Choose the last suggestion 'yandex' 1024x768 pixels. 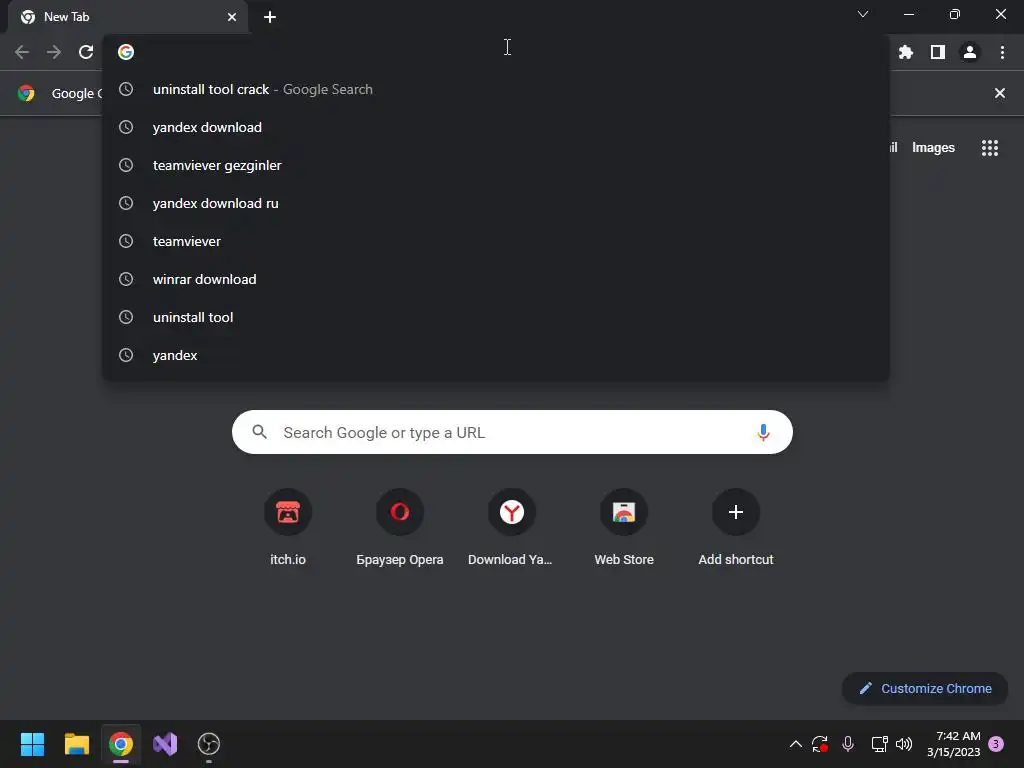pos(496,355)
